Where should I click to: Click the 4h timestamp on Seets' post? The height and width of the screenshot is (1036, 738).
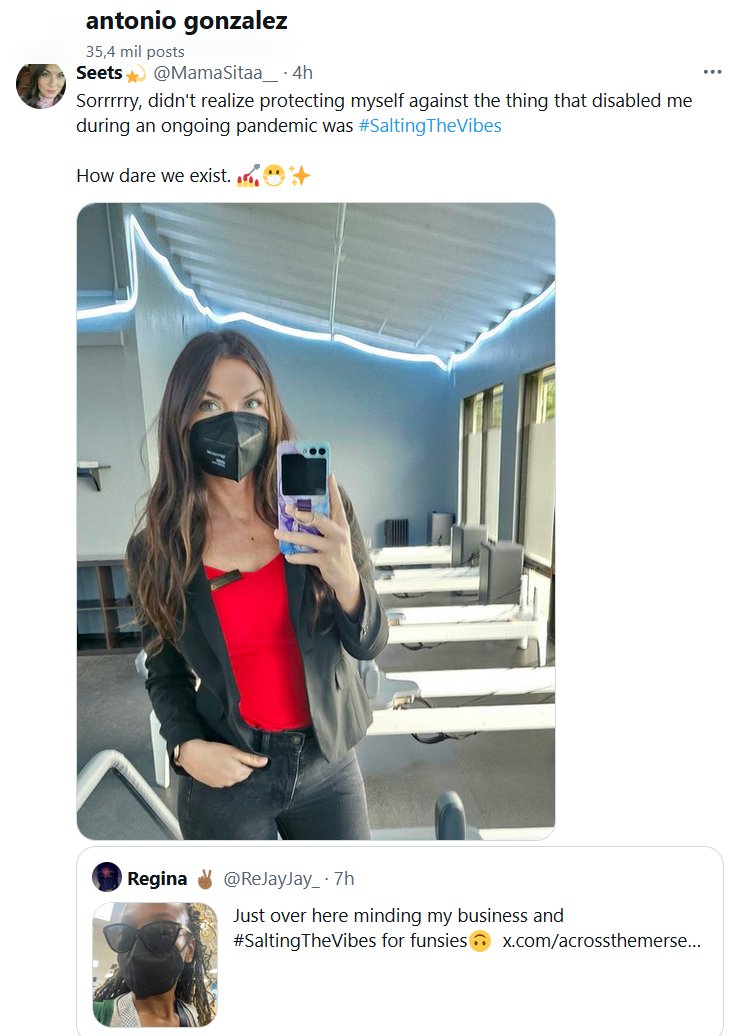(x=303, y=73)
